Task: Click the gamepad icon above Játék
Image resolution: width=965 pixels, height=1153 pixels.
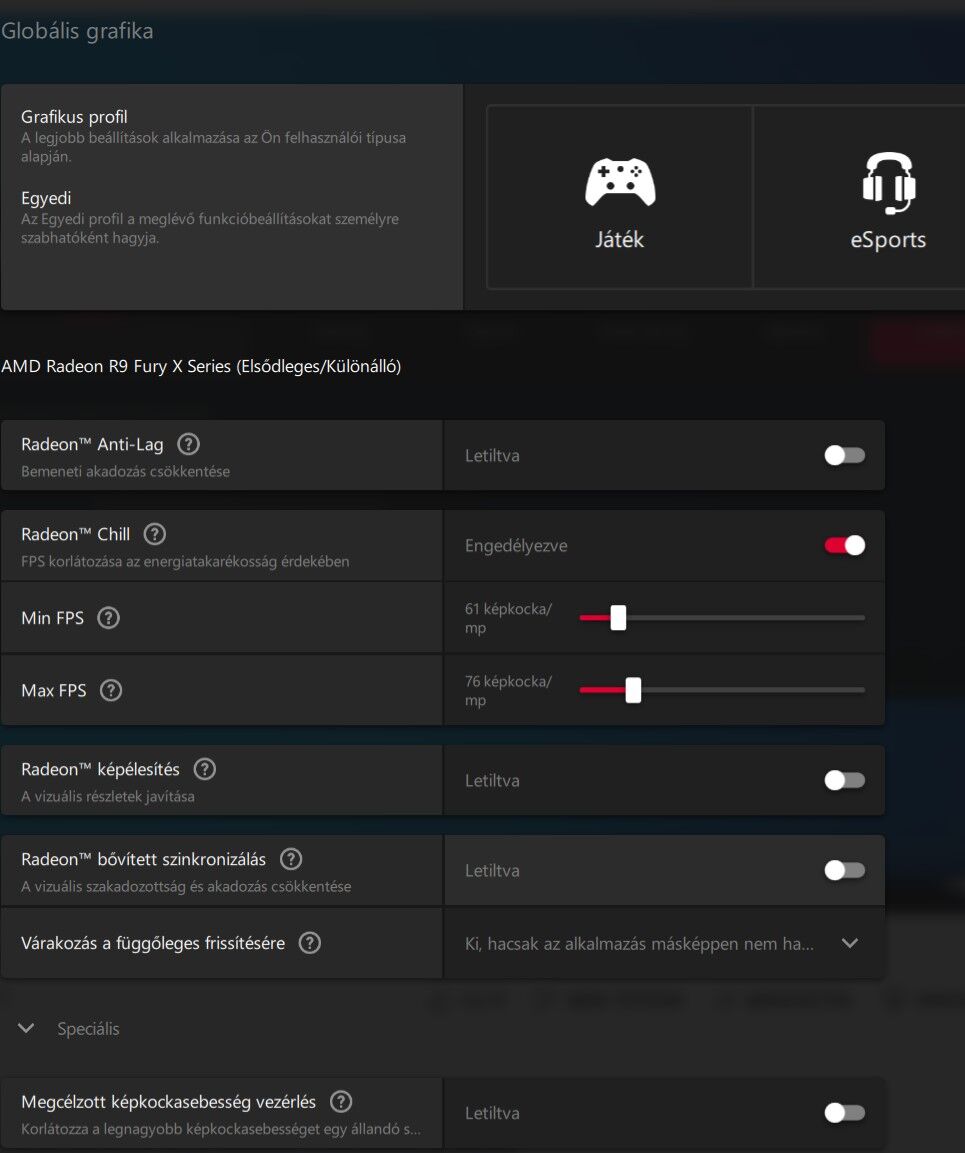Action: [x=620, y=182]
